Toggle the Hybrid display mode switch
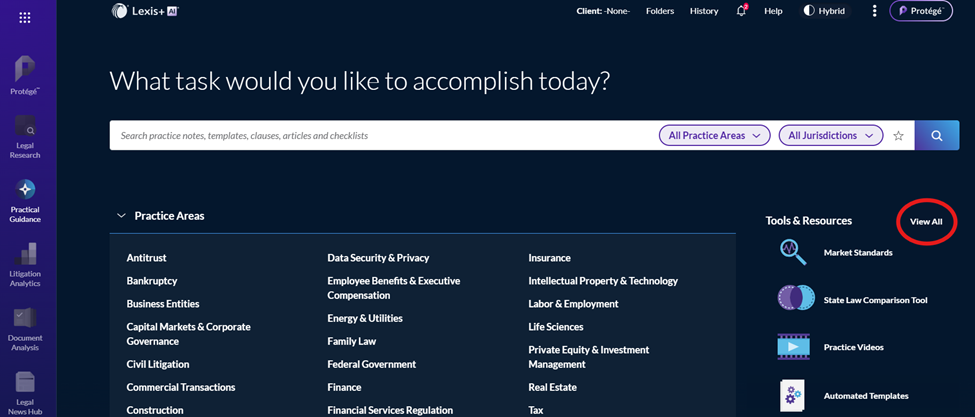 pos(824,11)
